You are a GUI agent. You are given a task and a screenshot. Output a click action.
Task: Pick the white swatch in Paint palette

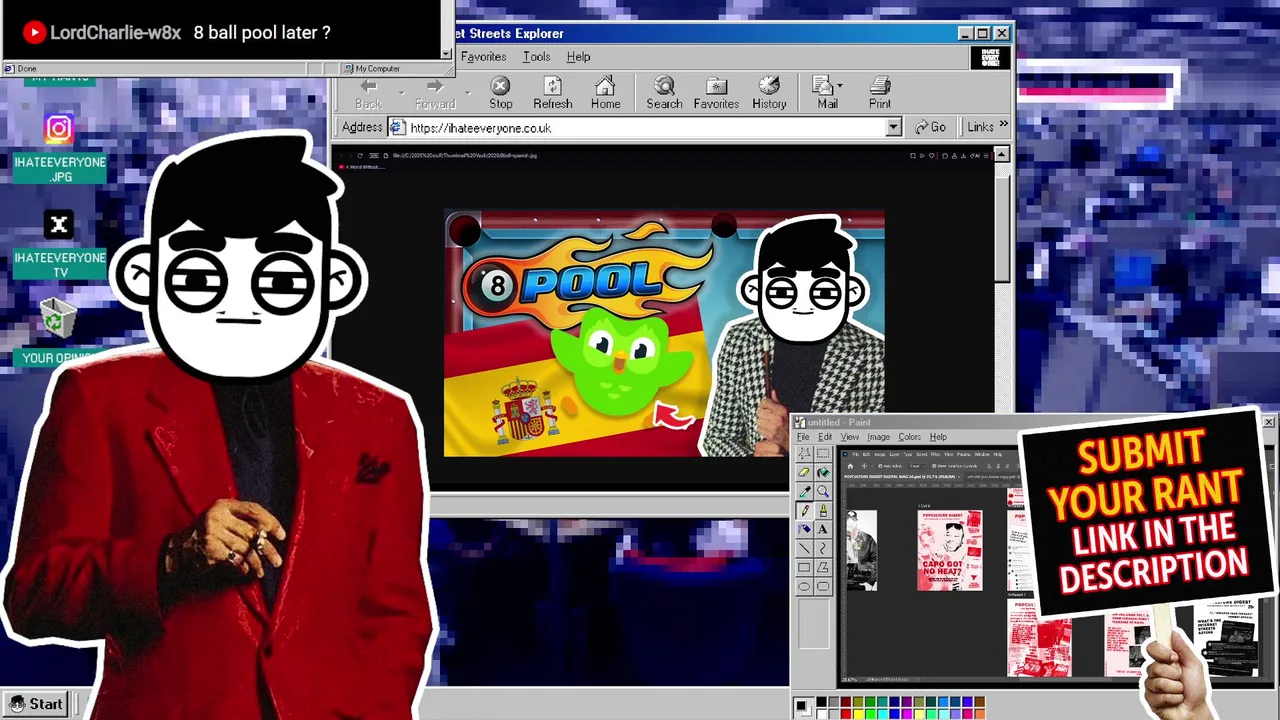click(x=822, y=714)
